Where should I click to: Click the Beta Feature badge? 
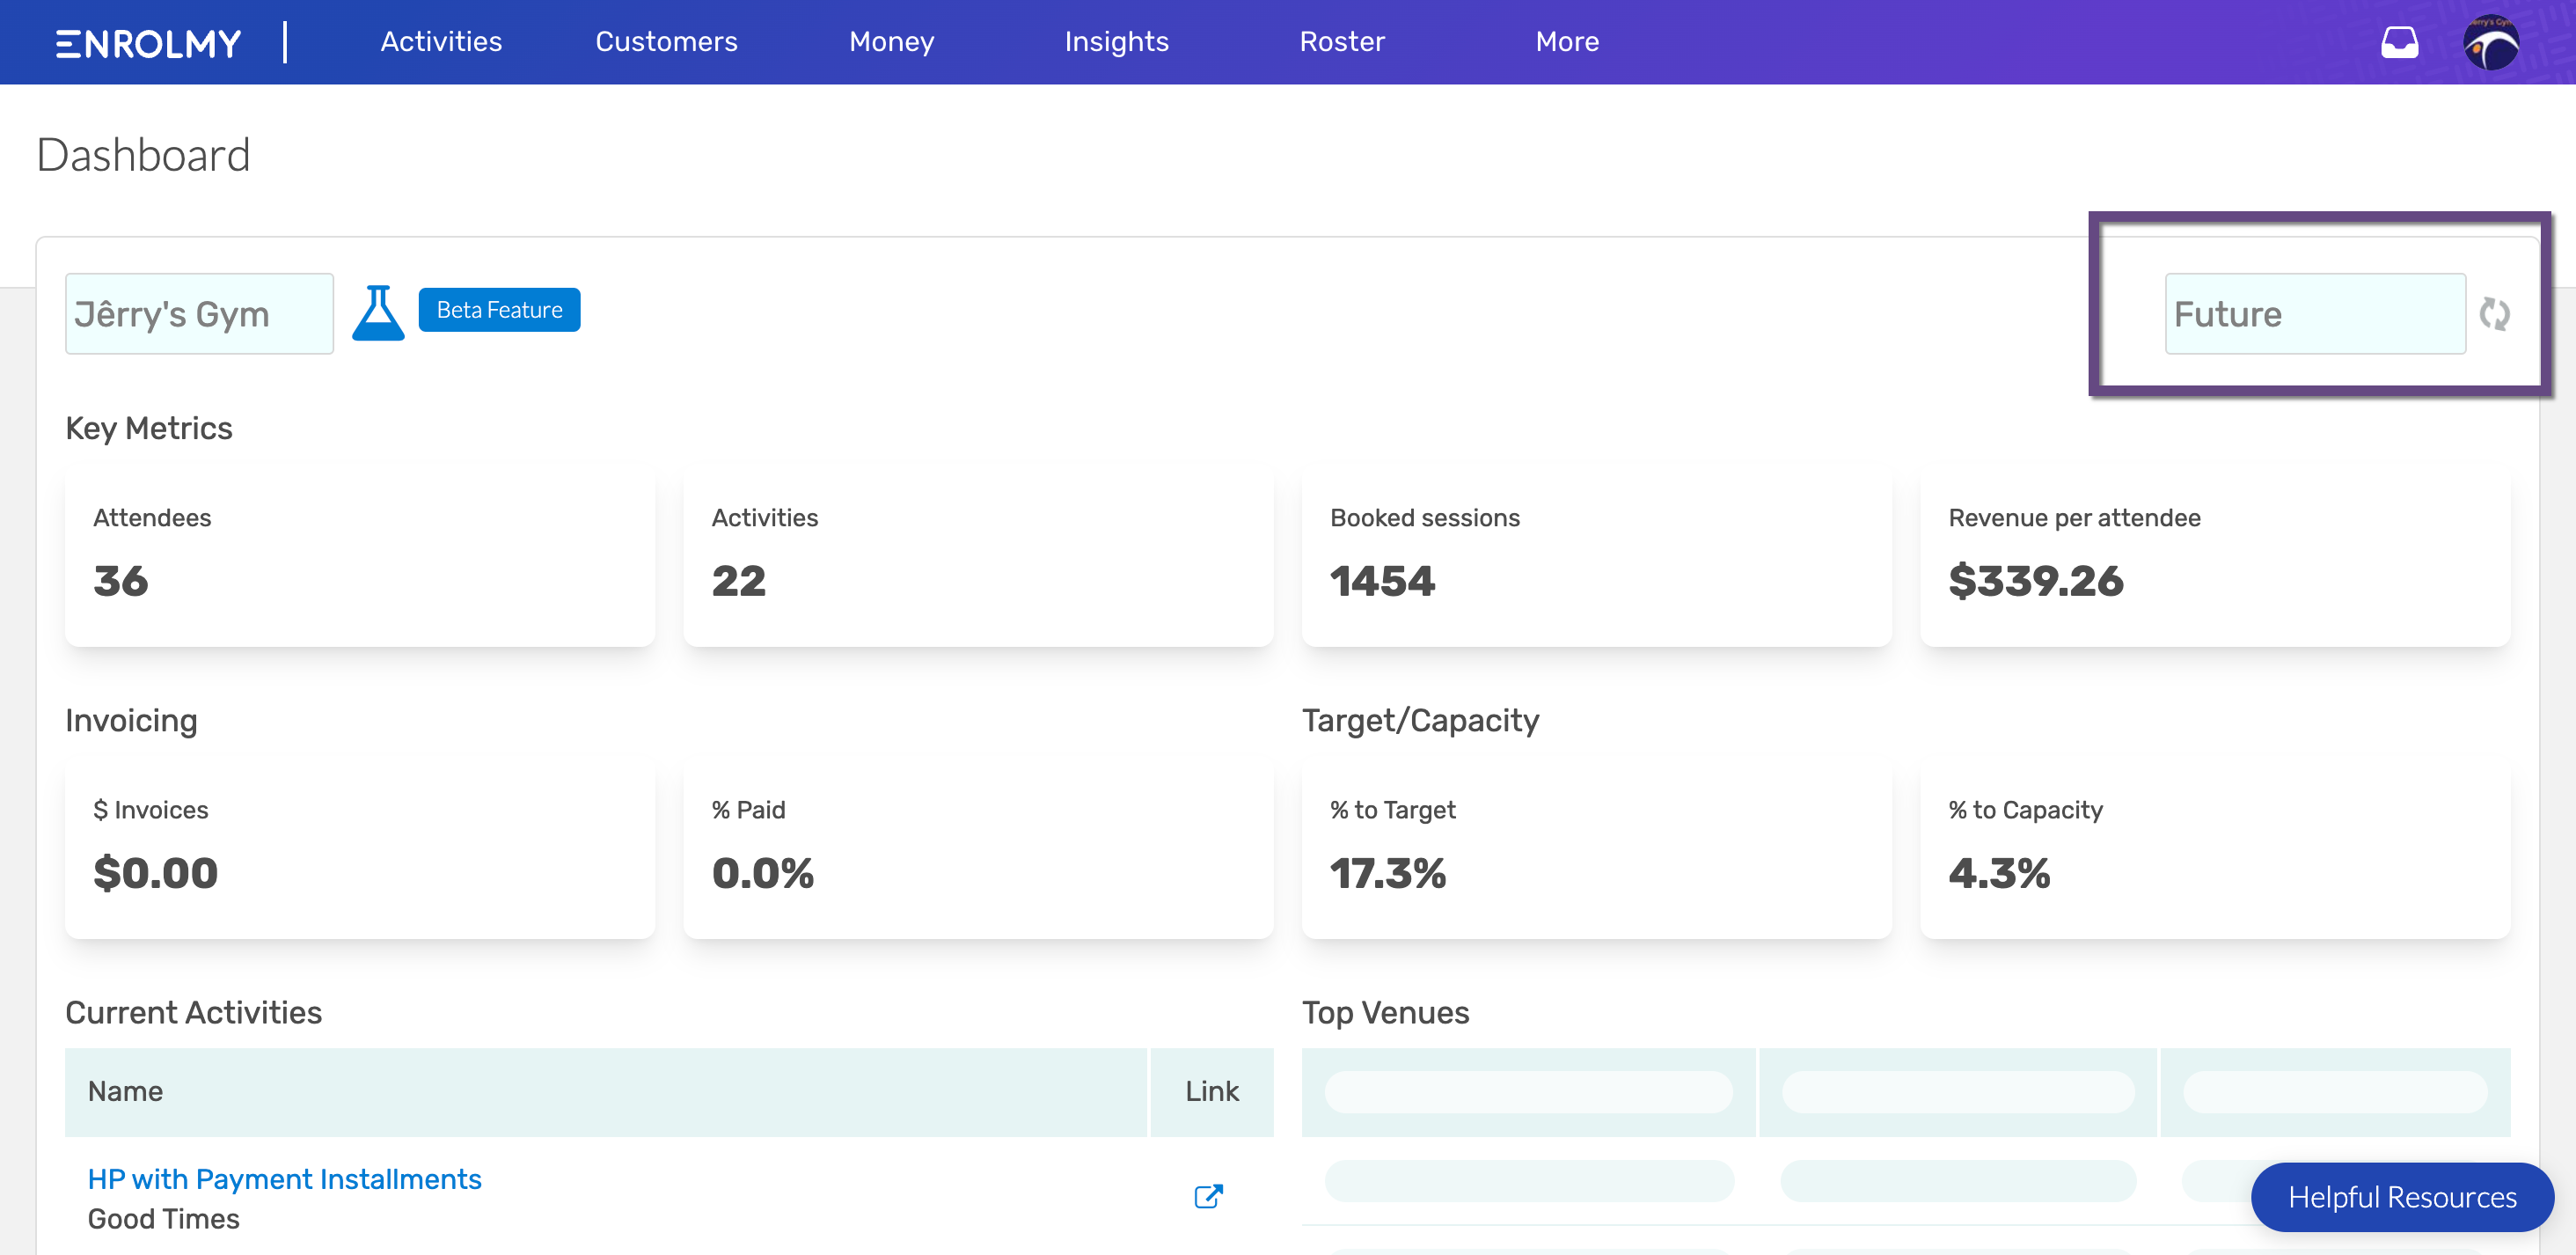499,310
